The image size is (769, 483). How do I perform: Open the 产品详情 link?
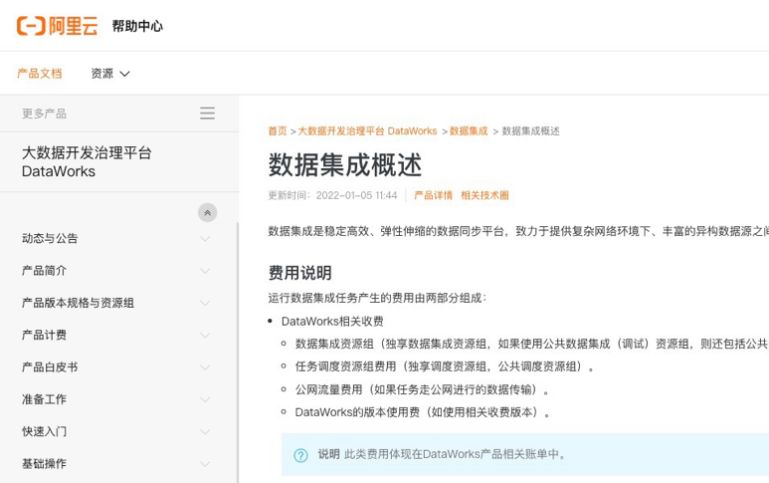point(433,195)
